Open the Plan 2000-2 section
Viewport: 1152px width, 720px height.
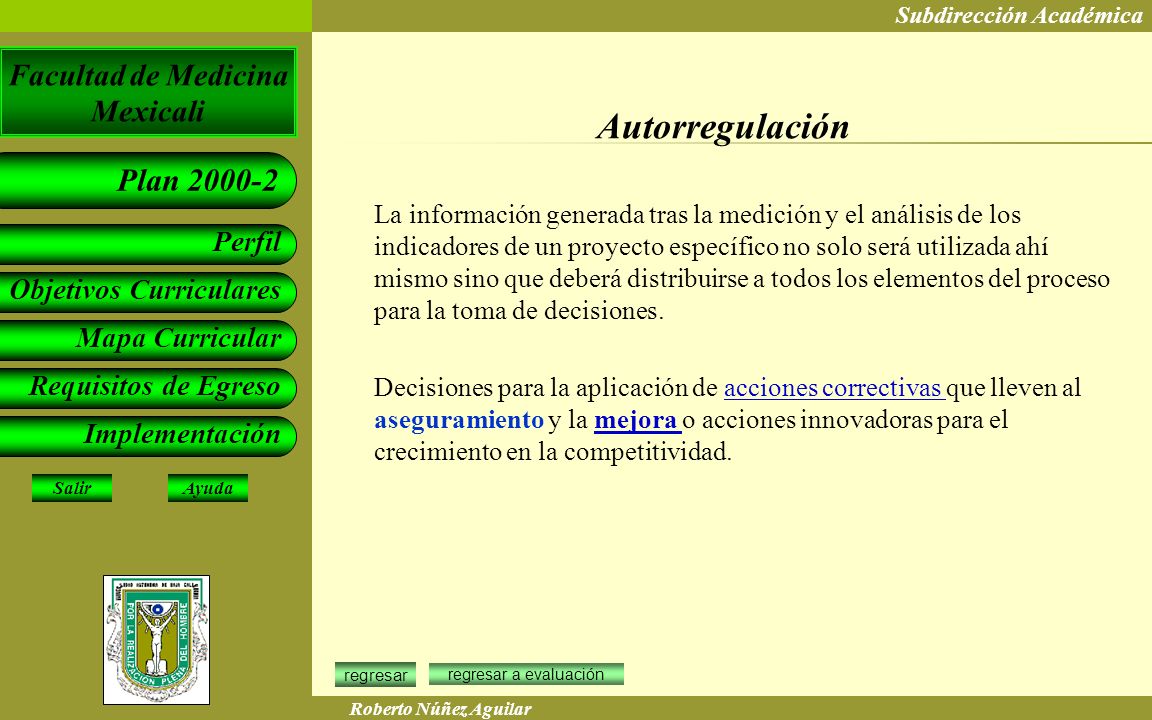(147, 181)
